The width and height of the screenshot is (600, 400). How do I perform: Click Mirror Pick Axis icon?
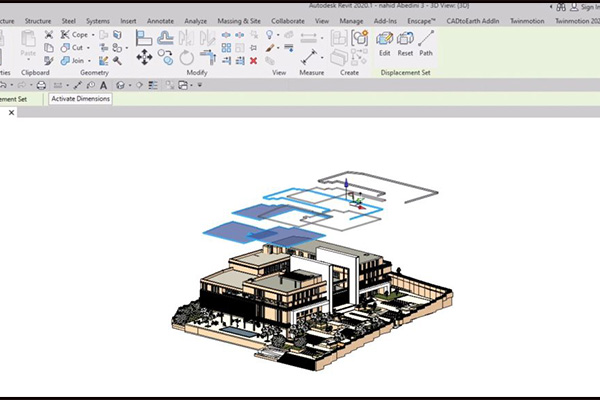click(187, 38)
